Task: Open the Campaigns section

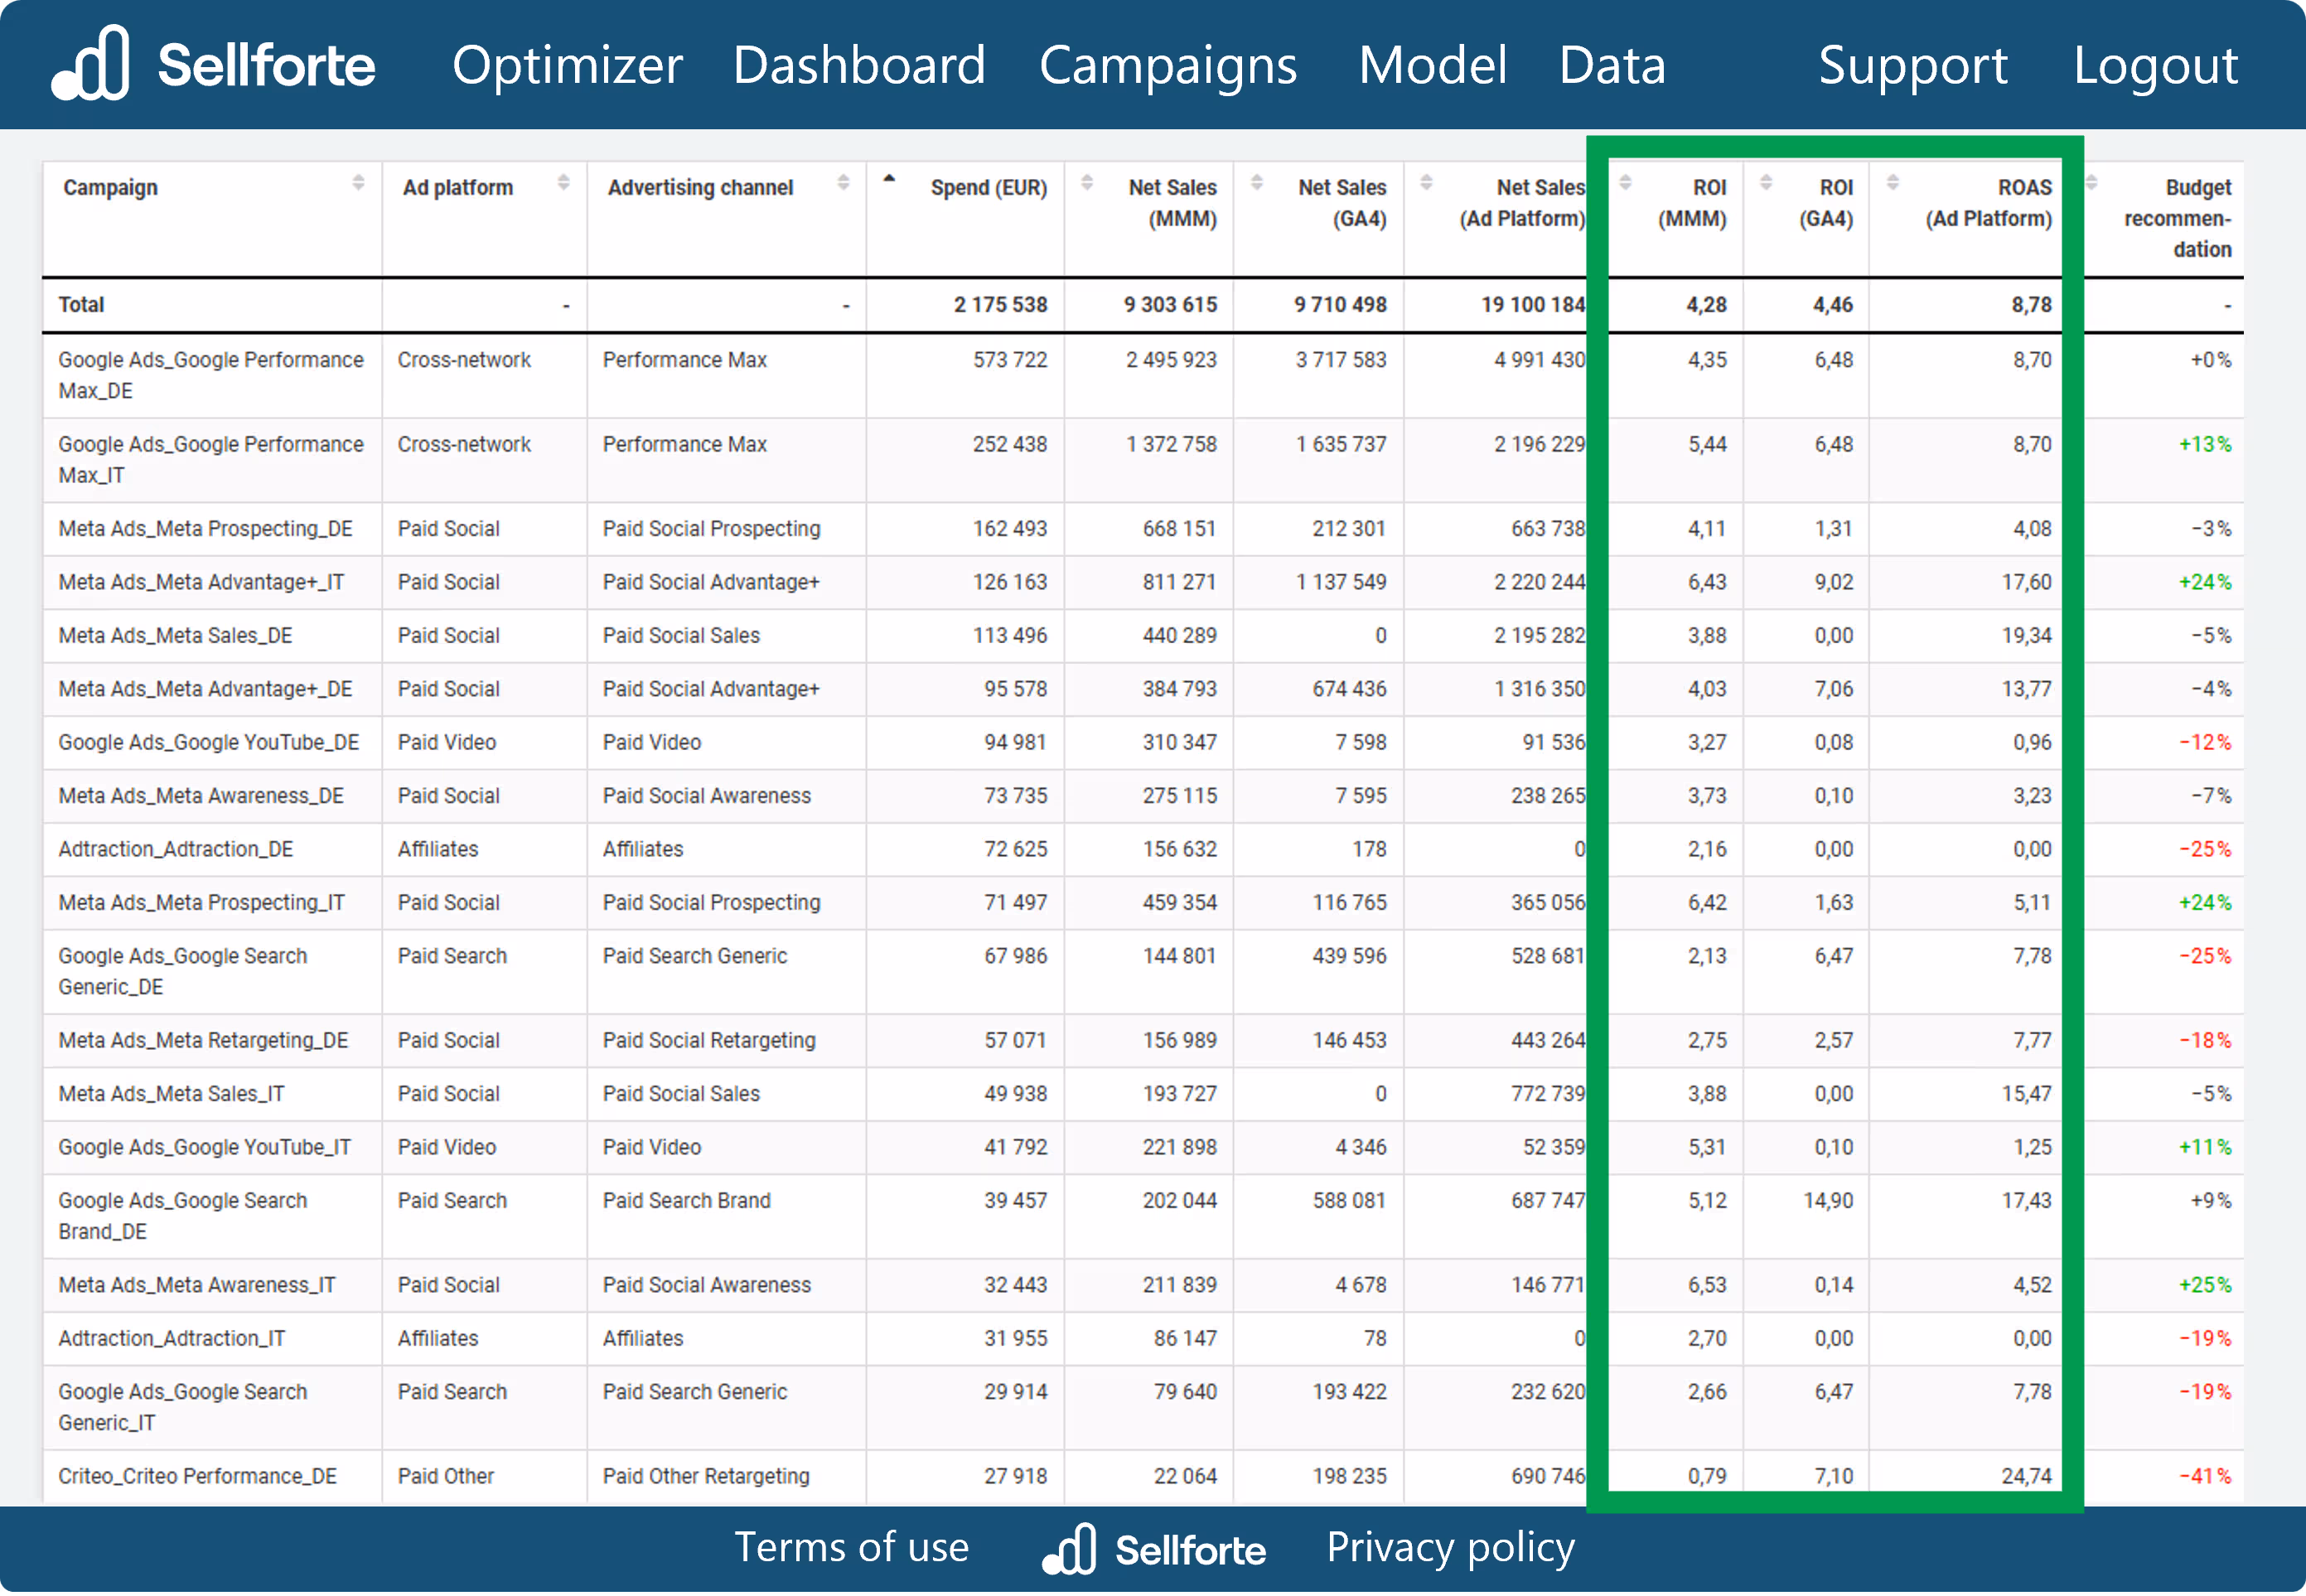Action: pyautogui.click(x=1168, y=66)
